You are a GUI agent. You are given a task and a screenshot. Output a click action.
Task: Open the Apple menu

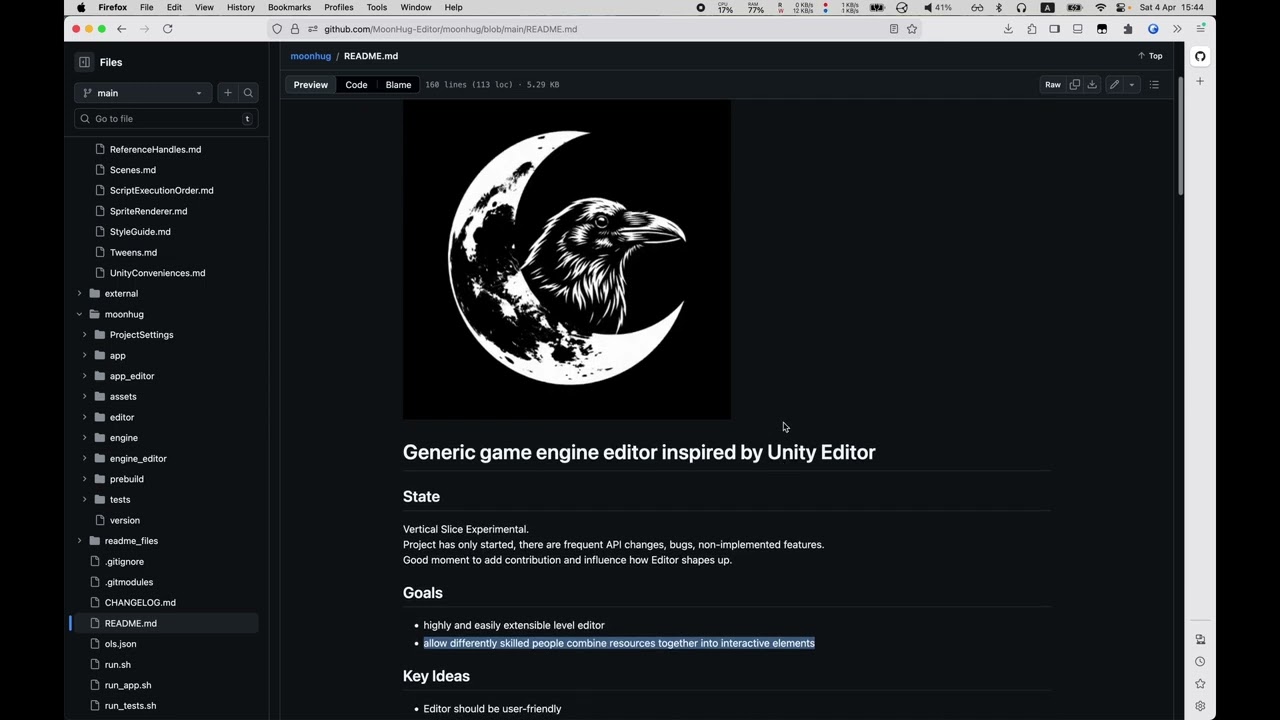[x=81, y=7]
